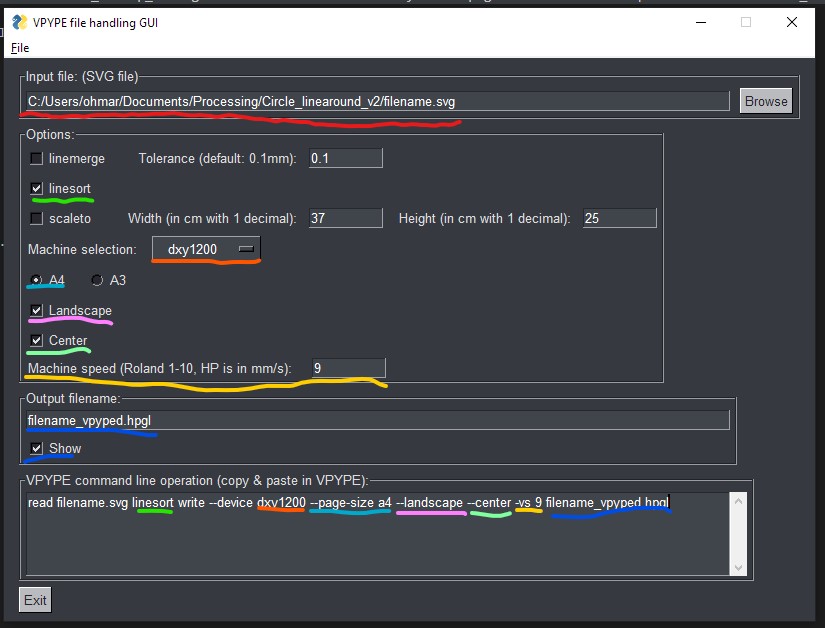The image size is (825, 628).
Task: Disable the Show checkbox
Action: [35, 448]
